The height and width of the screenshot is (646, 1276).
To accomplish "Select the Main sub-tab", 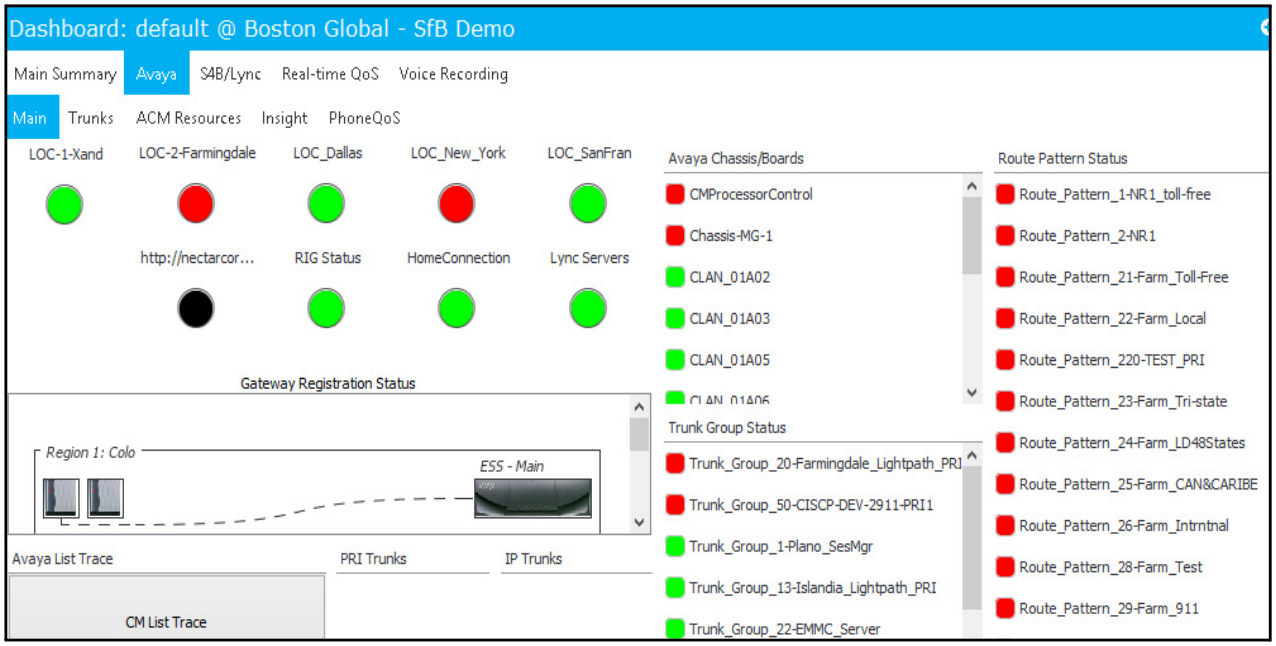I will [30, 118].
